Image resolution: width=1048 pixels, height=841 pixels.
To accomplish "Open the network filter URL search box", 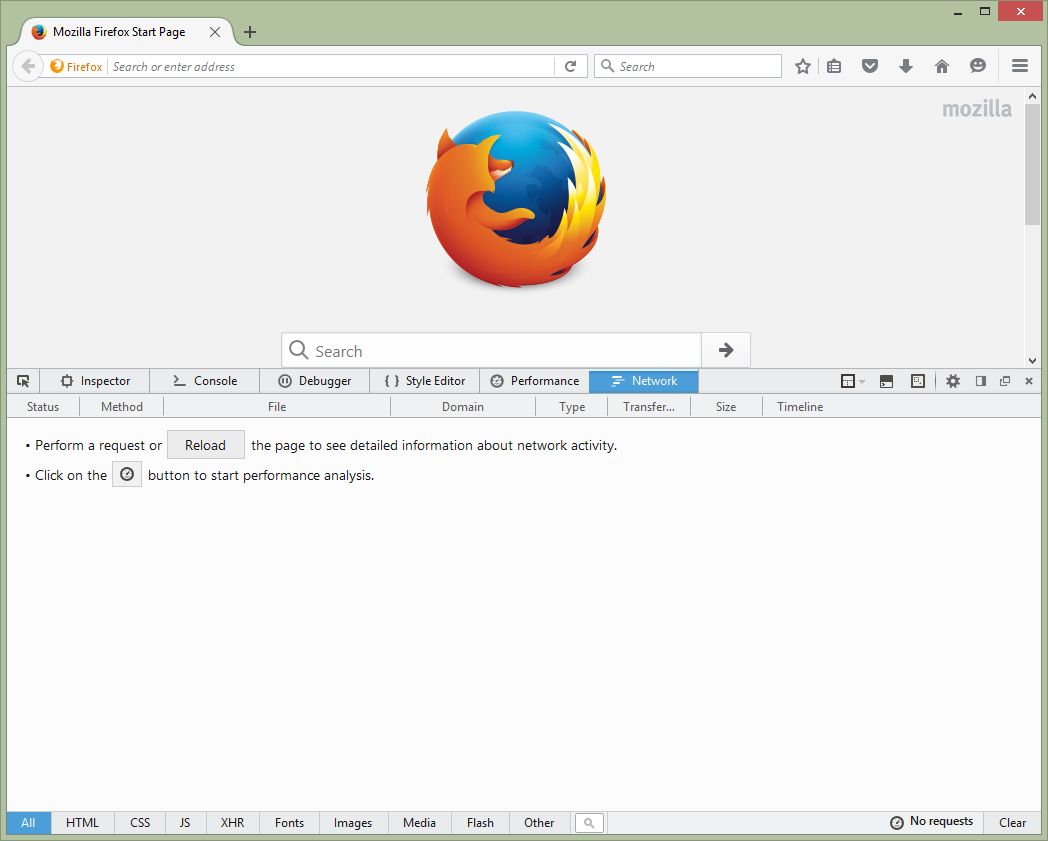I will pos(589,823).
